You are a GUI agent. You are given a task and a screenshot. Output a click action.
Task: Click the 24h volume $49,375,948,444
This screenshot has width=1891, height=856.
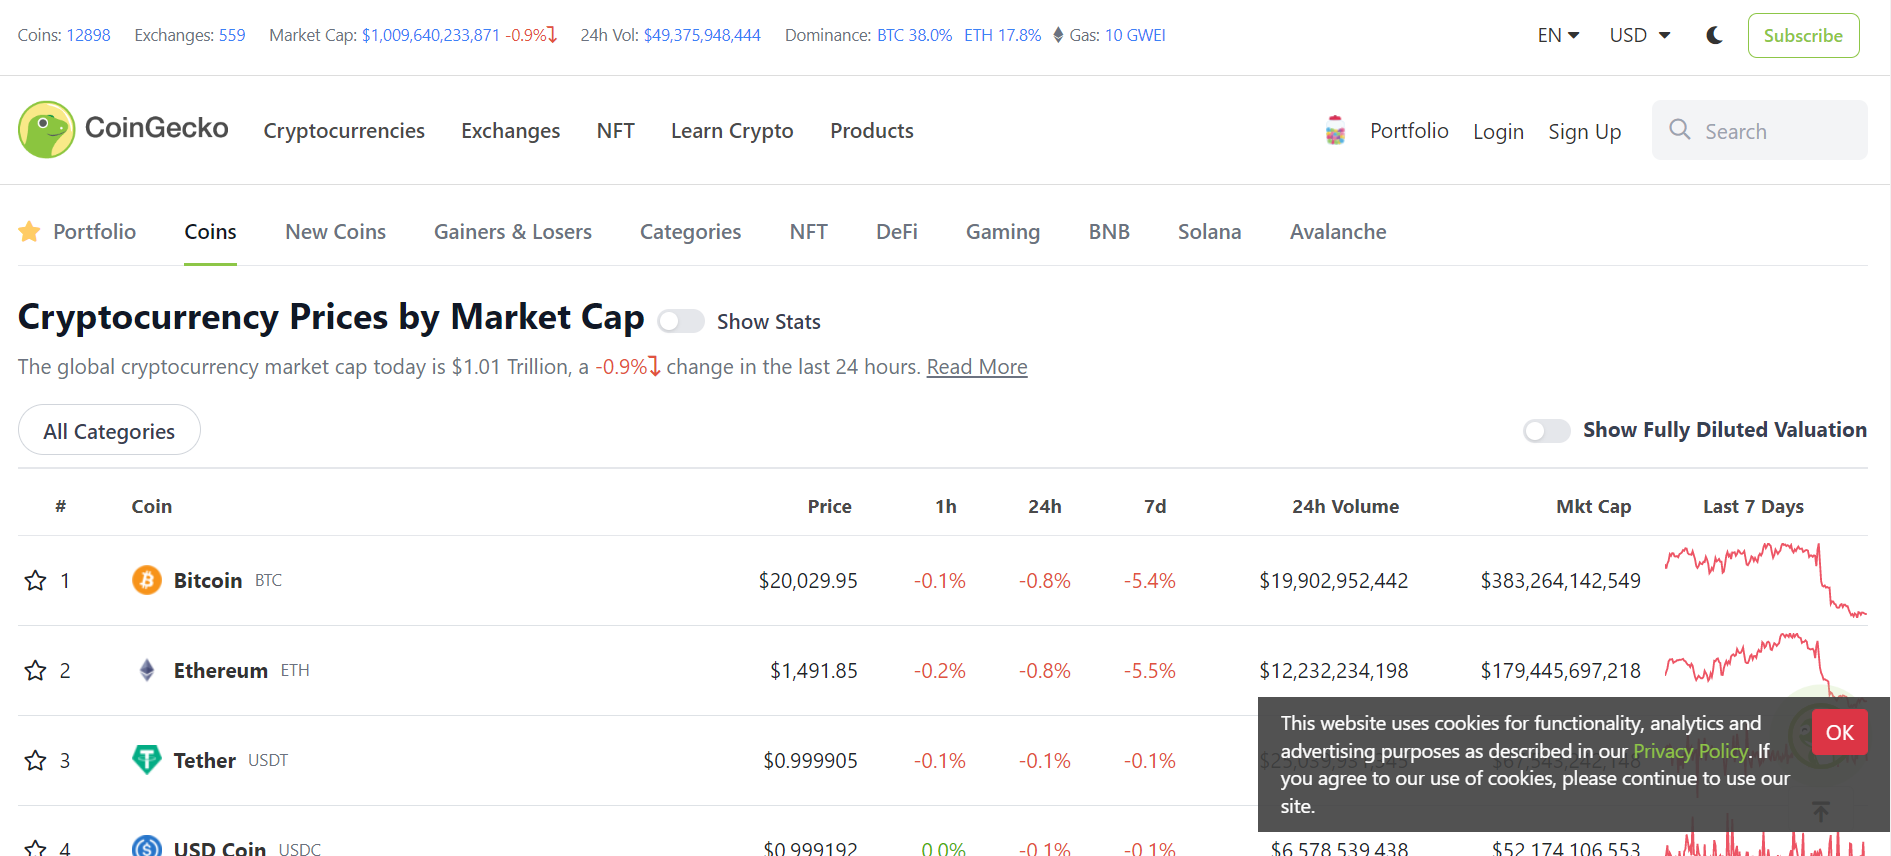click(x=702, y=35)
